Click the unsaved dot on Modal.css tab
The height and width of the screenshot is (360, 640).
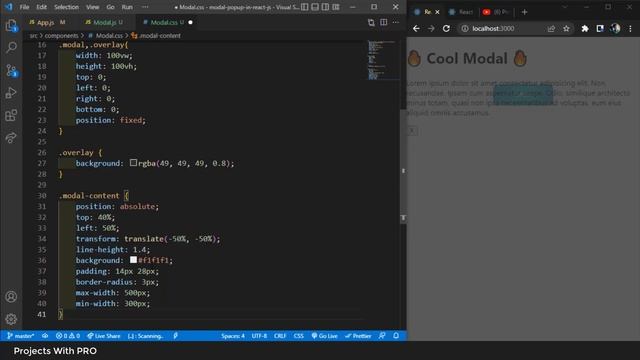click(x=190, y=22)
